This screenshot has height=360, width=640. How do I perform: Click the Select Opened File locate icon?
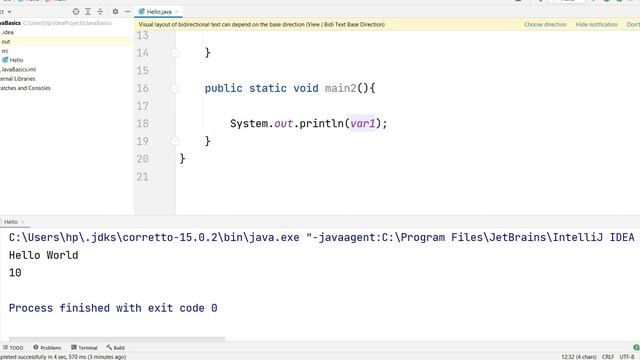pos(76,12)
